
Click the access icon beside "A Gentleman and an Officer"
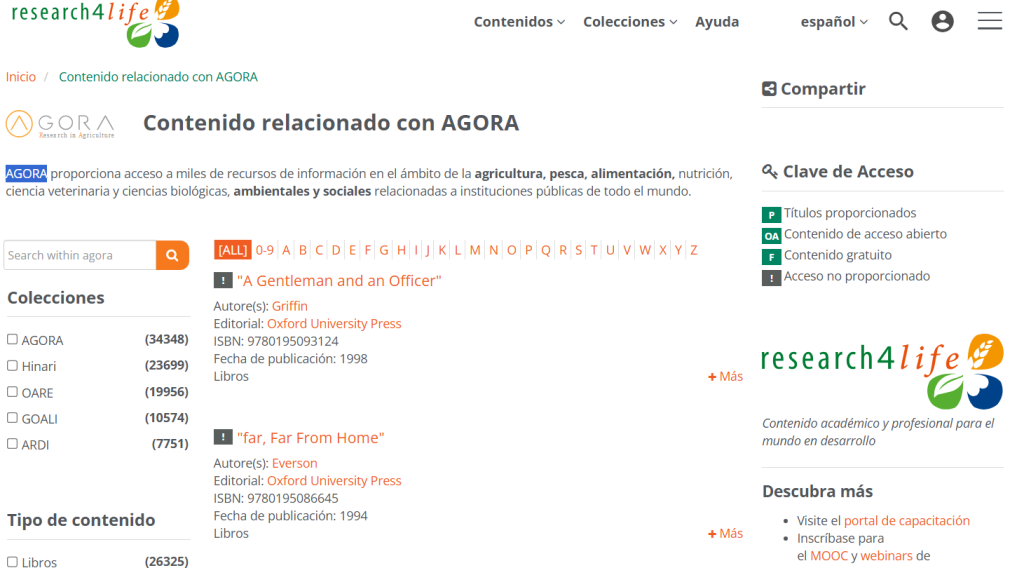[x=223, y=281]
